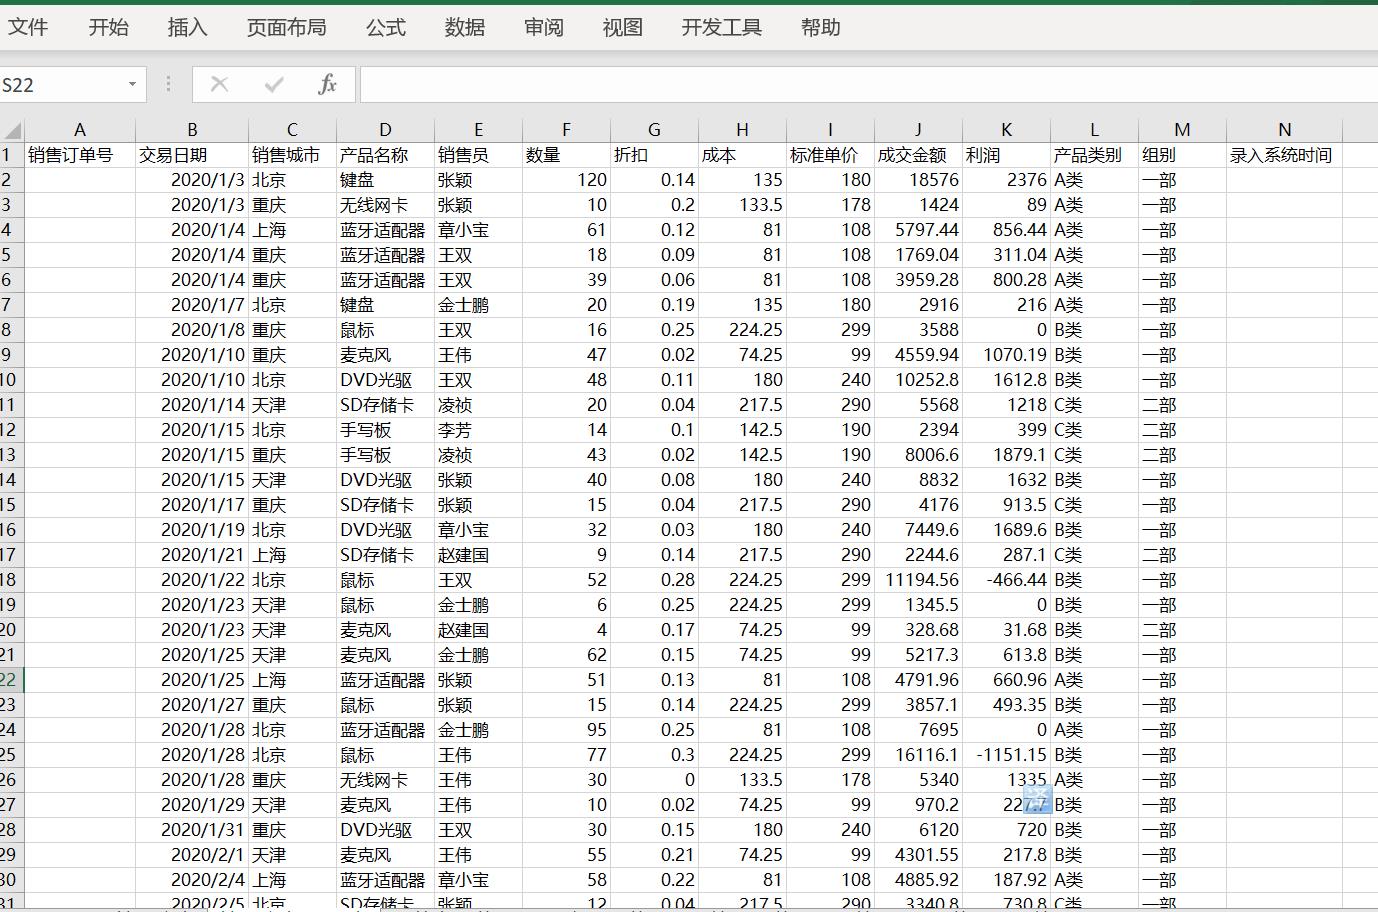The height and width of the screenshot is (912, 1378).
Task: Open the Insert Function fx icon
Action: click(x=327, y=85)
